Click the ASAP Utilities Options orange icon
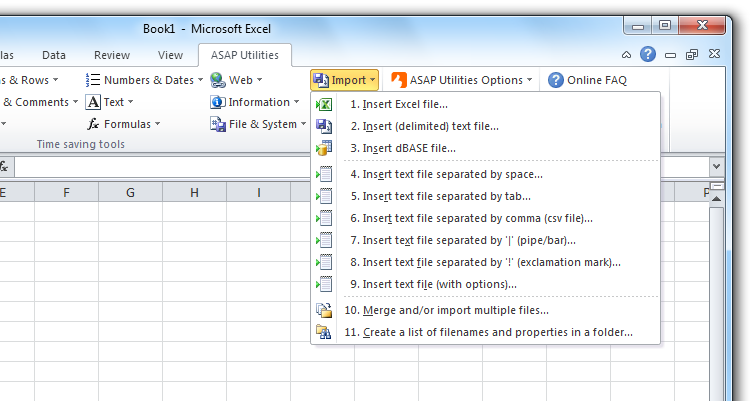The height and width of the screenshot is (401, 750). (399, 80)
